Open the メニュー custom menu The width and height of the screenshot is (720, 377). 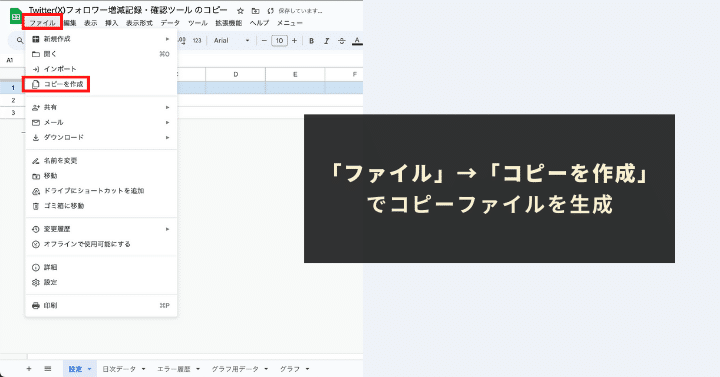[289, 23]
